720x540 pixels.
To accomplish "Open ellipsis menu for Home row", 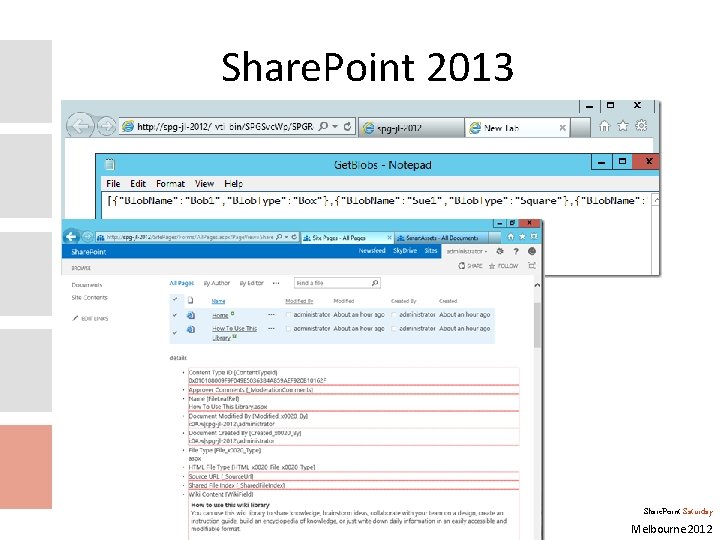I will (271, 315).
